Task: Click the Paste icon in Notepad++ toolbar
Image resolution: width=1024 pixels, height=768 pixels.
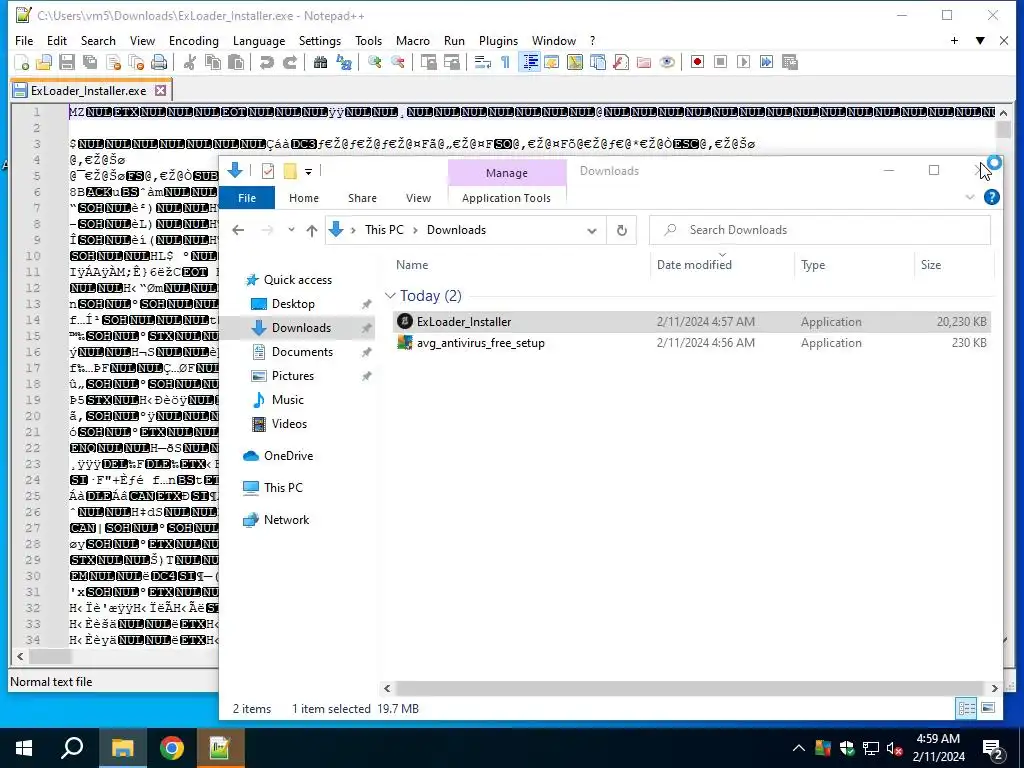Action: point(236,63)
